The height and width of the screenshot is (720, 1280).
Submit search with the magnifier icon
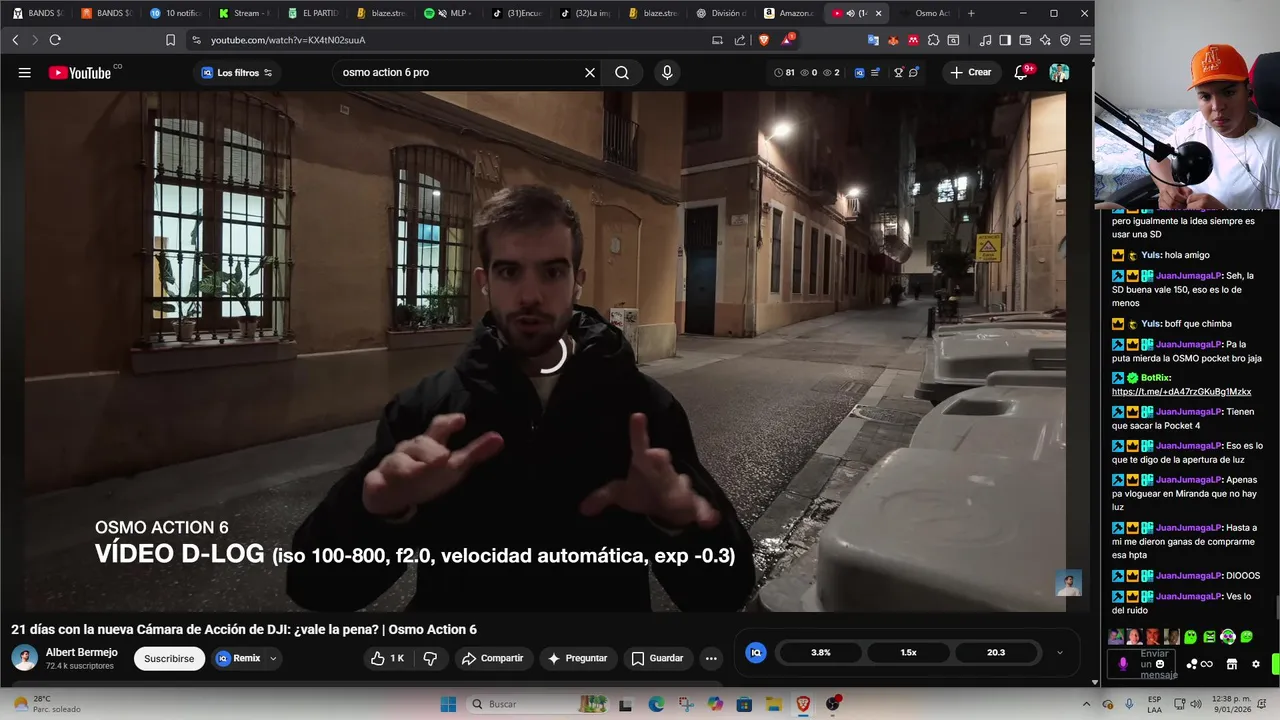coord(622,72)
